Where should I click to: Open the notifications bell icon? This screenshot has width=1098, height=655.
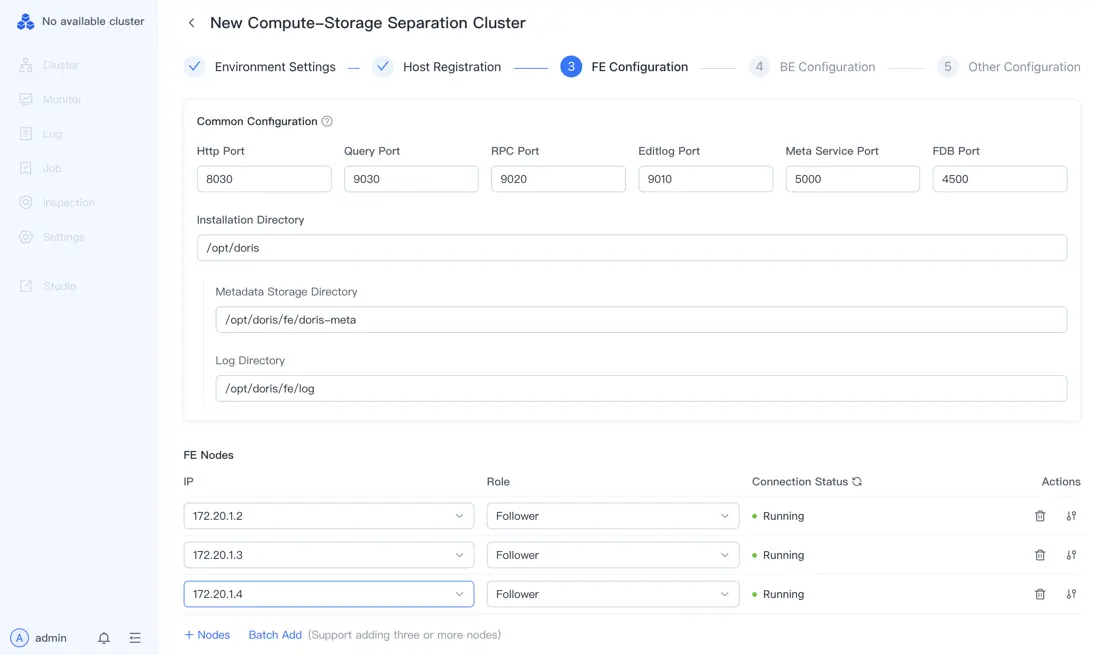104,638
